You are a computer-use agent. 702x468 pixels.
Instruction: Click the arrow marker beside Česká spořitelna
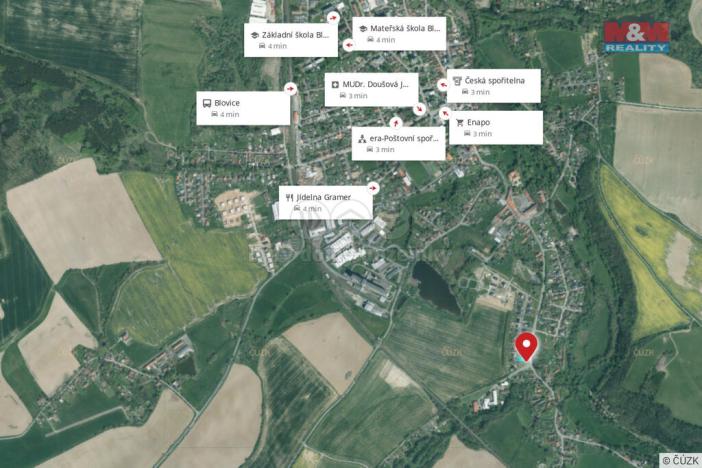[443, 84]
